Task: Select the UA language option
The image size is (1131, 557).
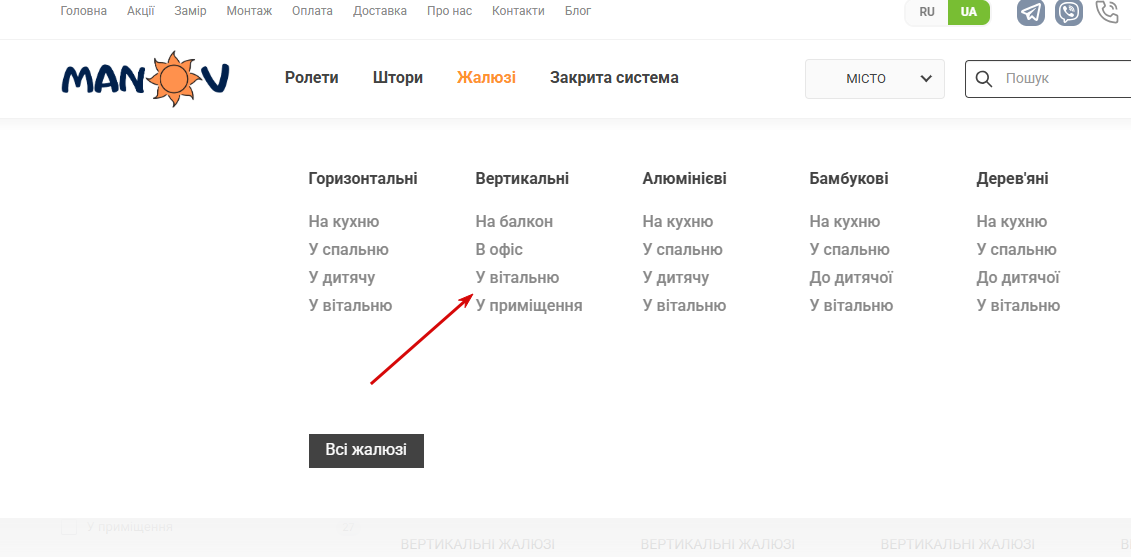Action: coord(968,12)
